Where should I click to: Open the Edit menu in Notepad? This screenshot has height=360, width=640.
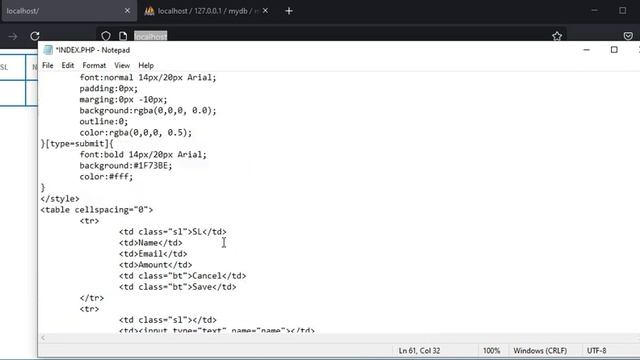click(68, 65)
